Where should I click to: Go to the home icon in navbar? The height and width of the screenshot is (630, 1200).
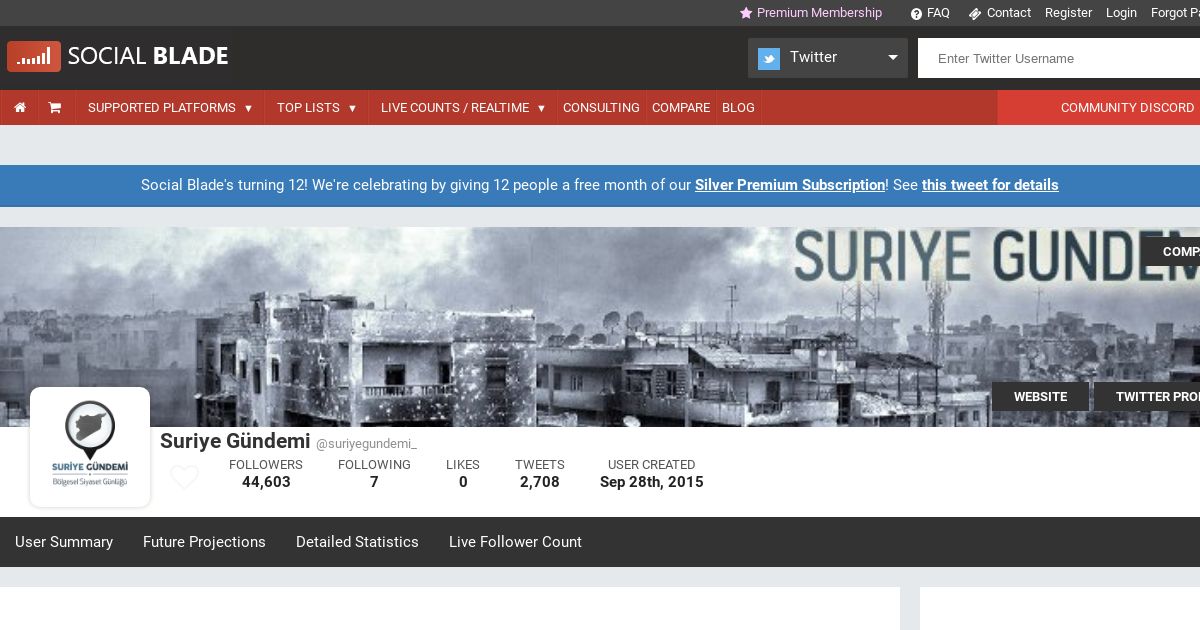pyautogui.click(x=20, y=107)
